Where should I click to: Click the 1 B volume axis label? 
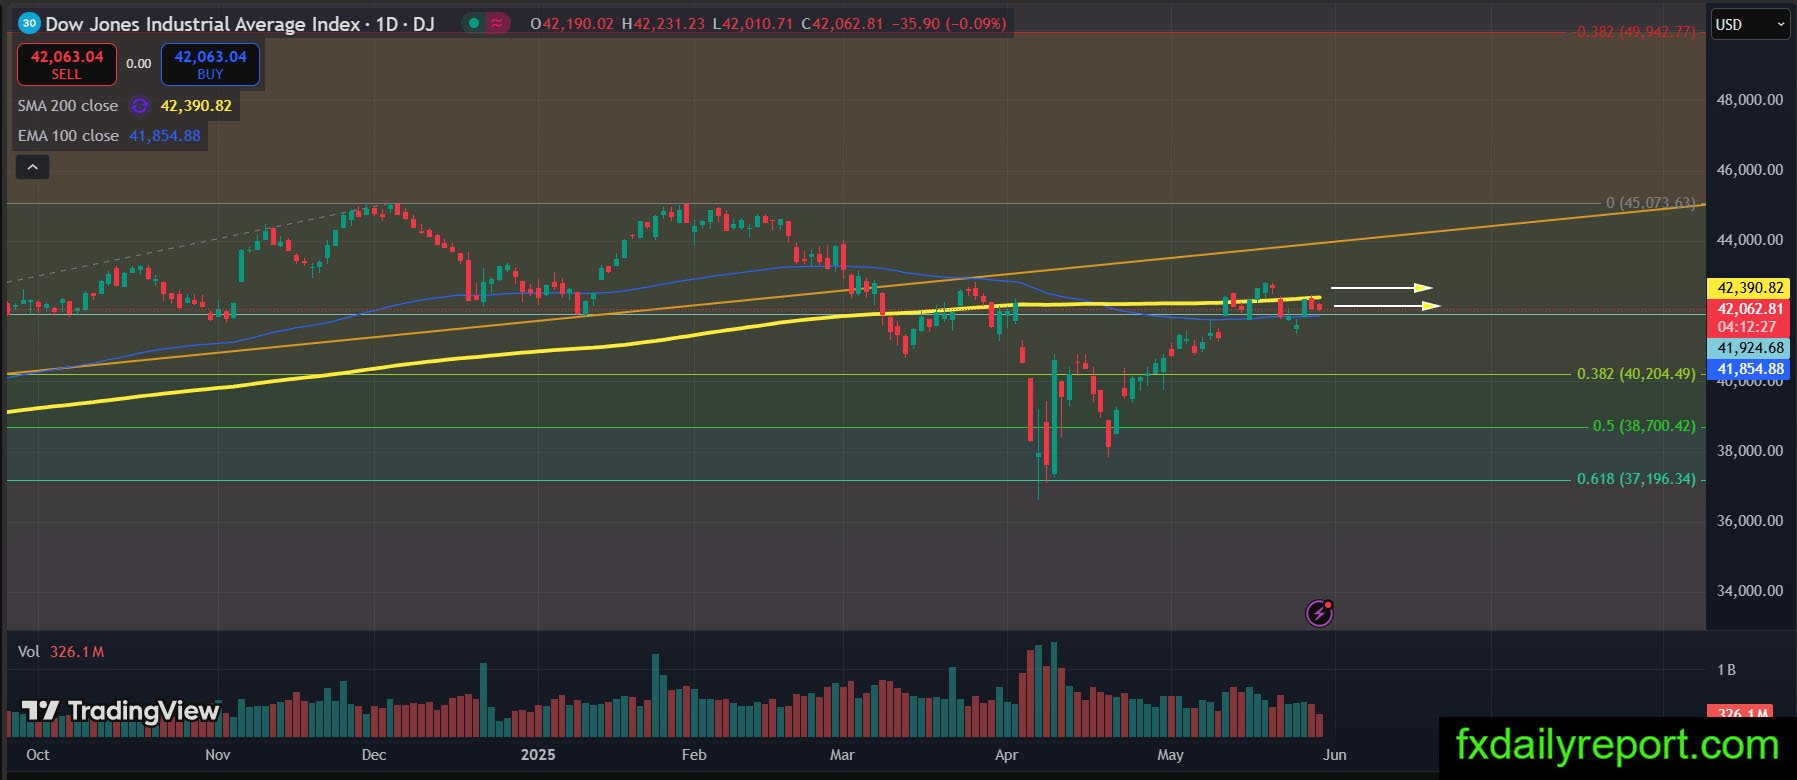point(1726,670)
